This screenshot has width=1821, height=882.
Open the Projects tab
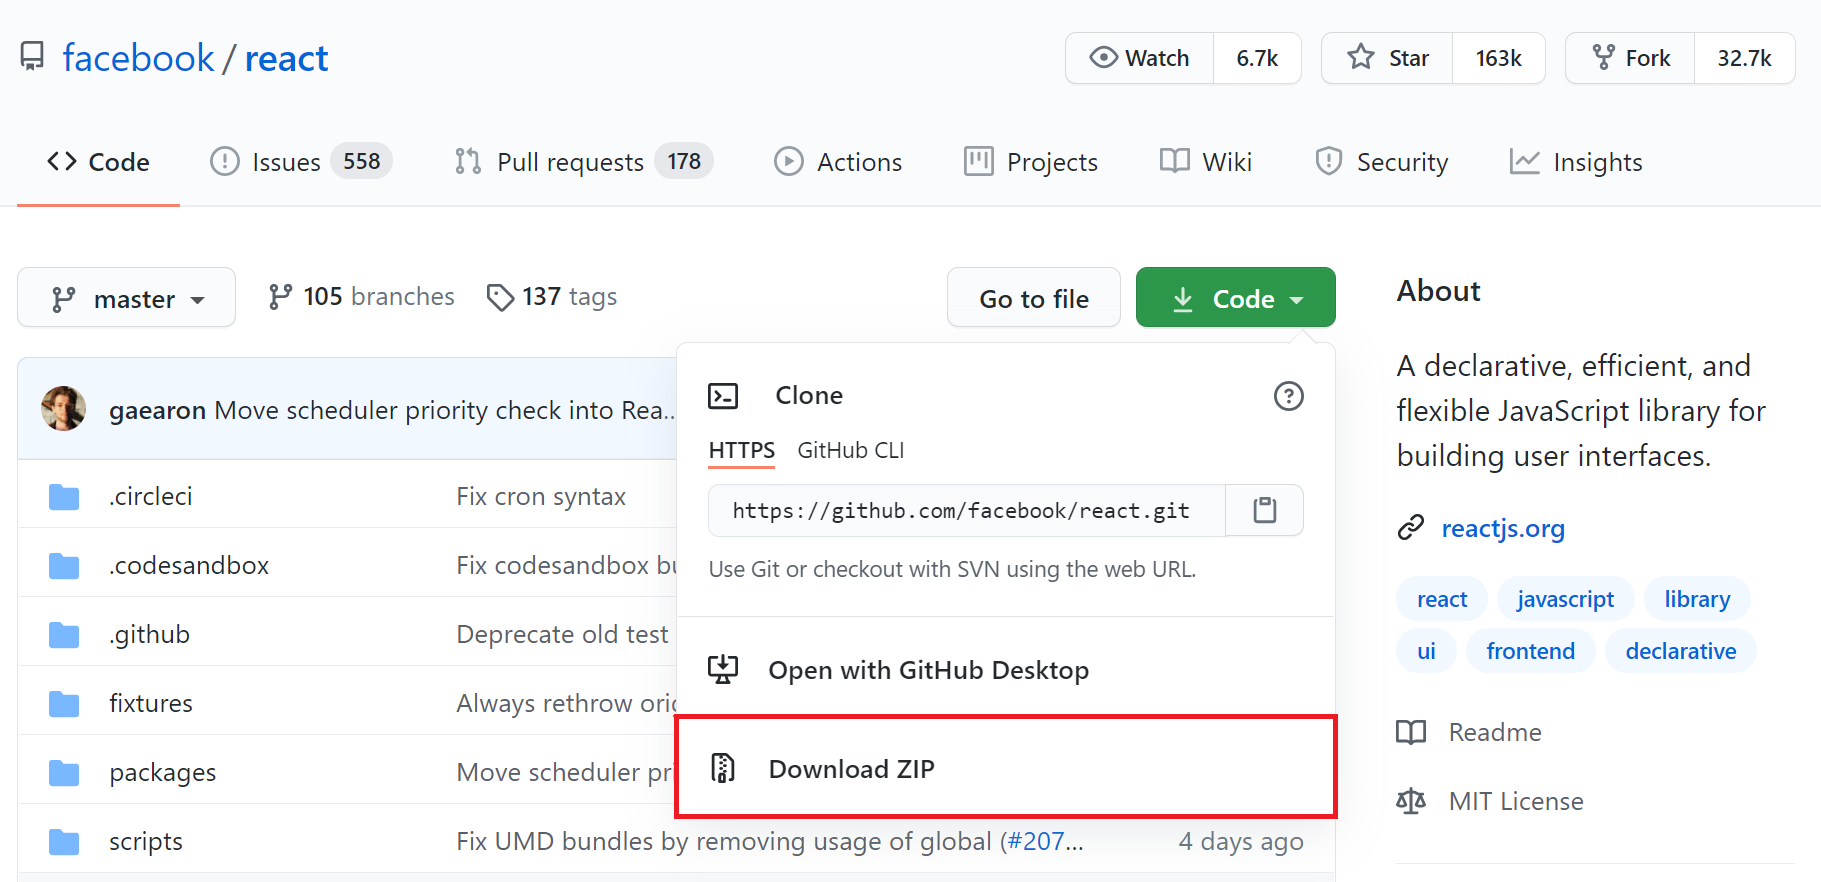point(1030,162)
